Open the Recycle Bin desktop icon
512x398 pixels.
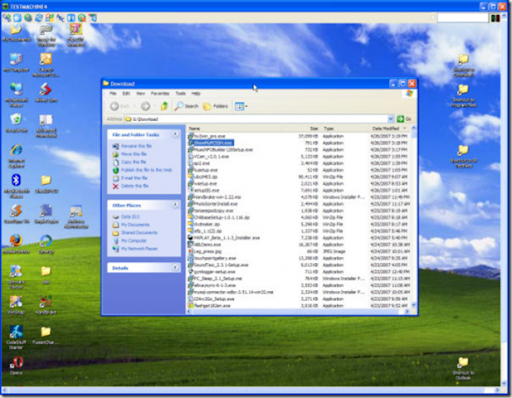[x=16, y=123]
